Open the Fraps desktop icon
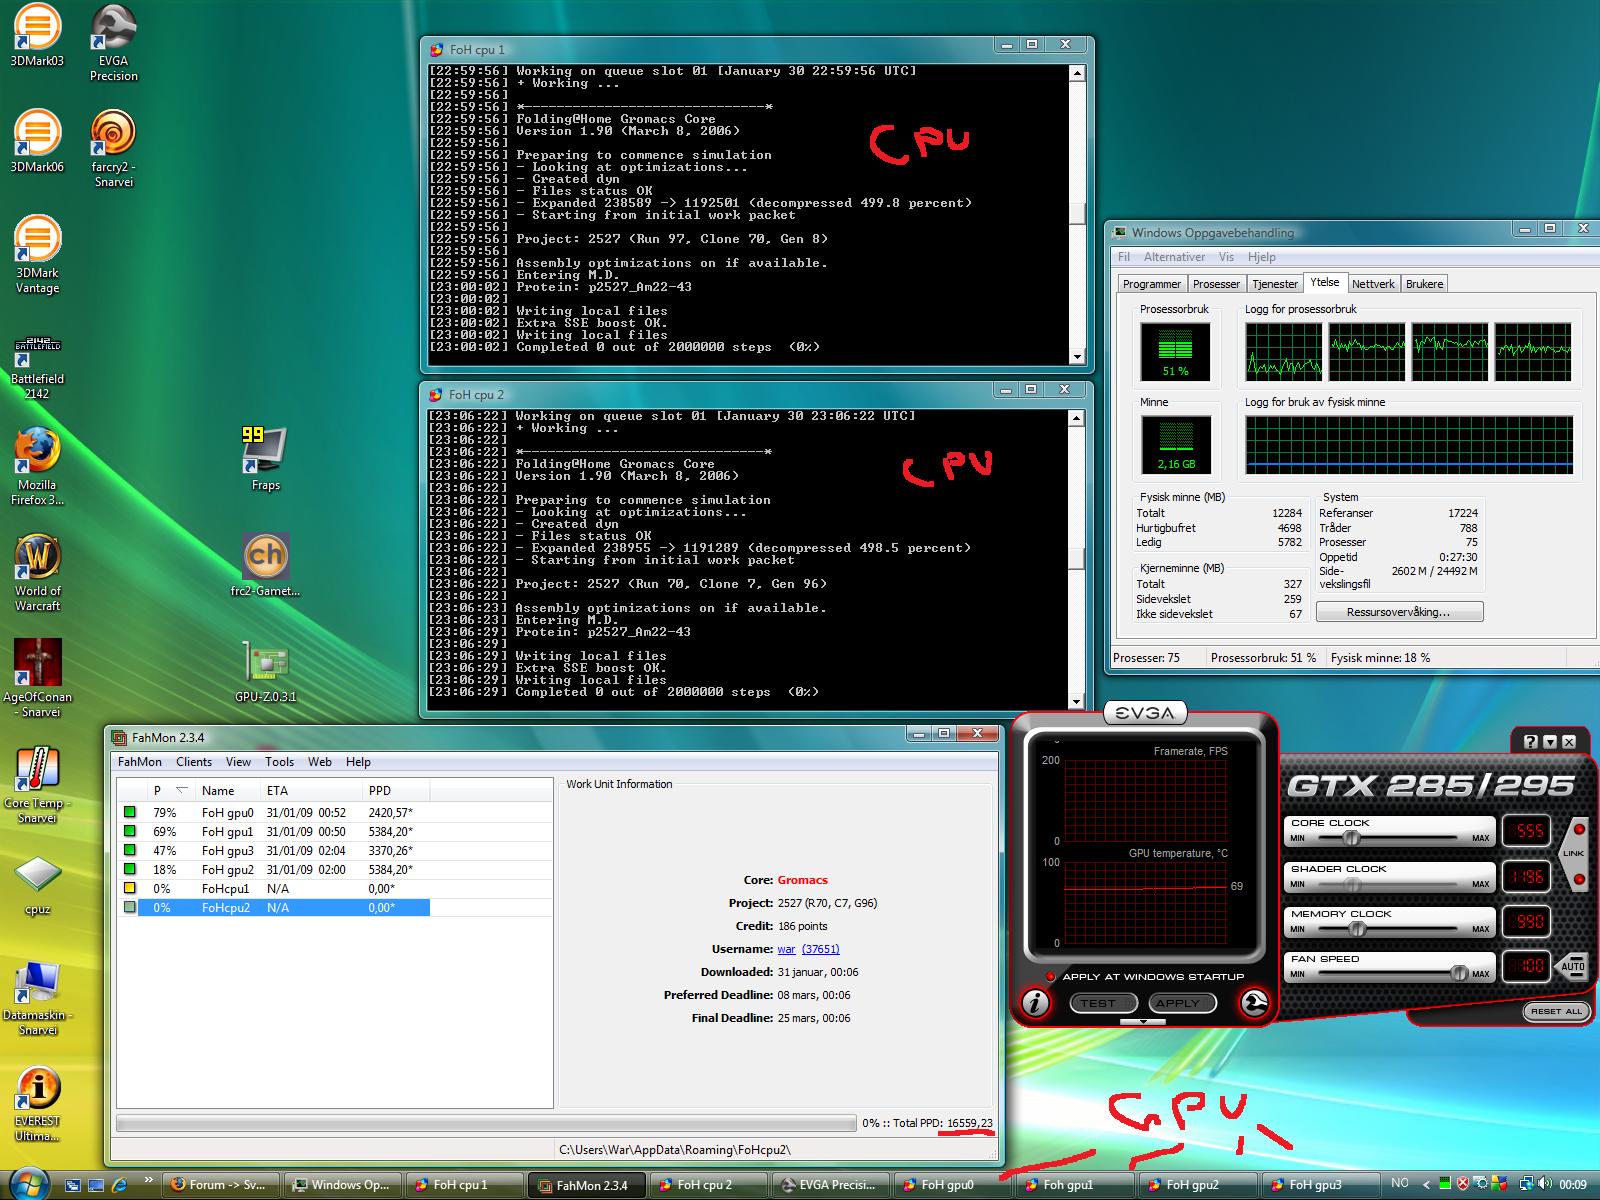The image size is (1600, 1200). [265, 459]
